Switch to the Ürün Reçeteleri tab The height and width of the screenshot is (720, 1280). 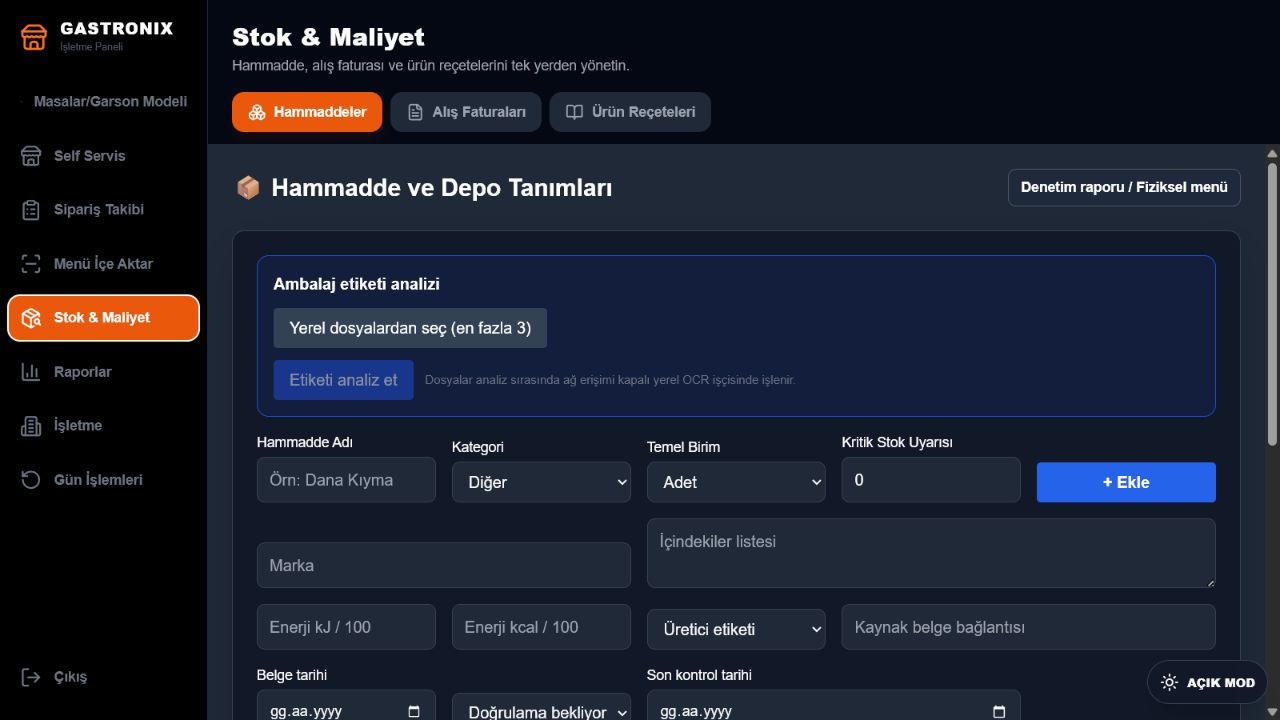click(630, 112)
